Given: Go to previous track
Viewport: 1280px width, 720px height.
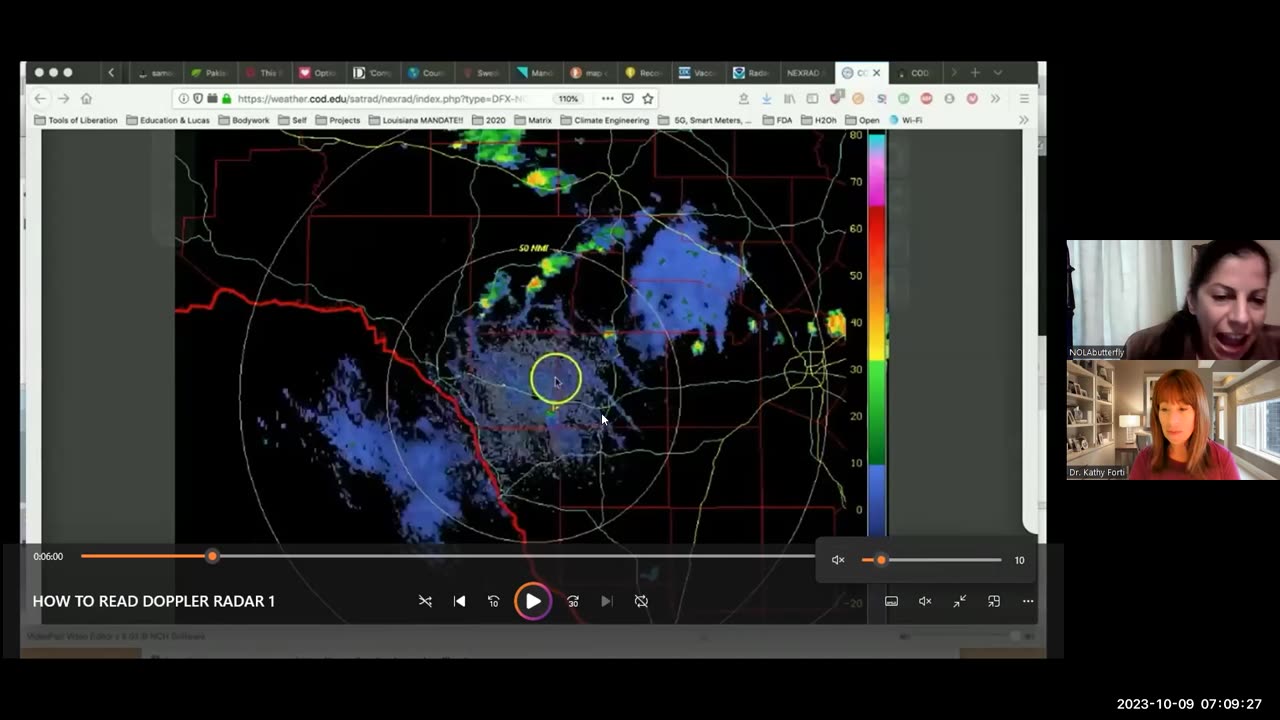Looking at the screenshot, I should click(459, 601).
